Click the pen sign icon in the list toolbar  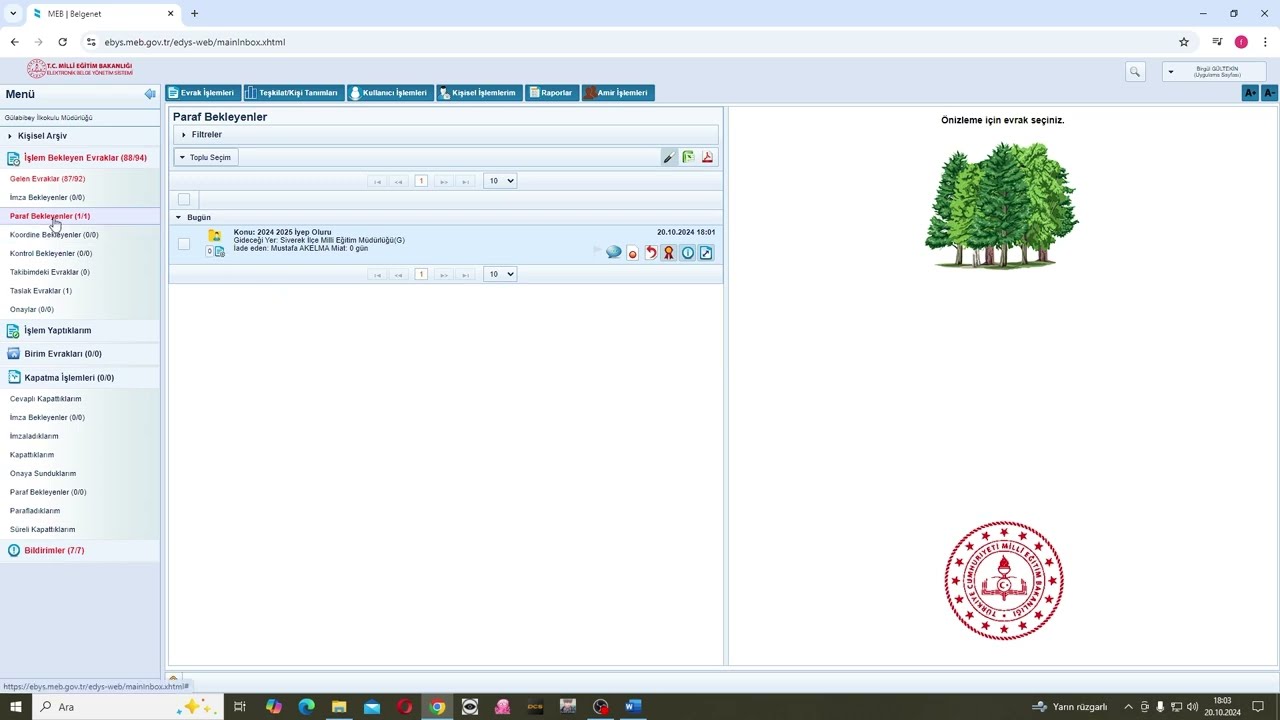tap(669, 157)
